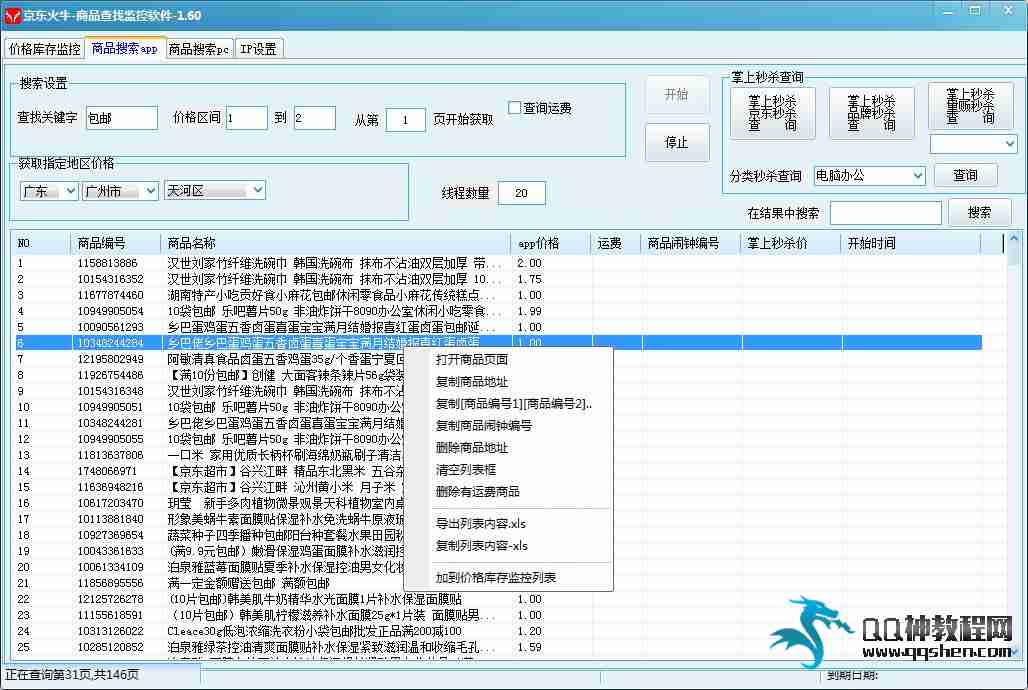1028x690 pixels.
Task: Click the 查询 button beside 电脑办公
Action: pyautogui.click(x=965, y=176)
